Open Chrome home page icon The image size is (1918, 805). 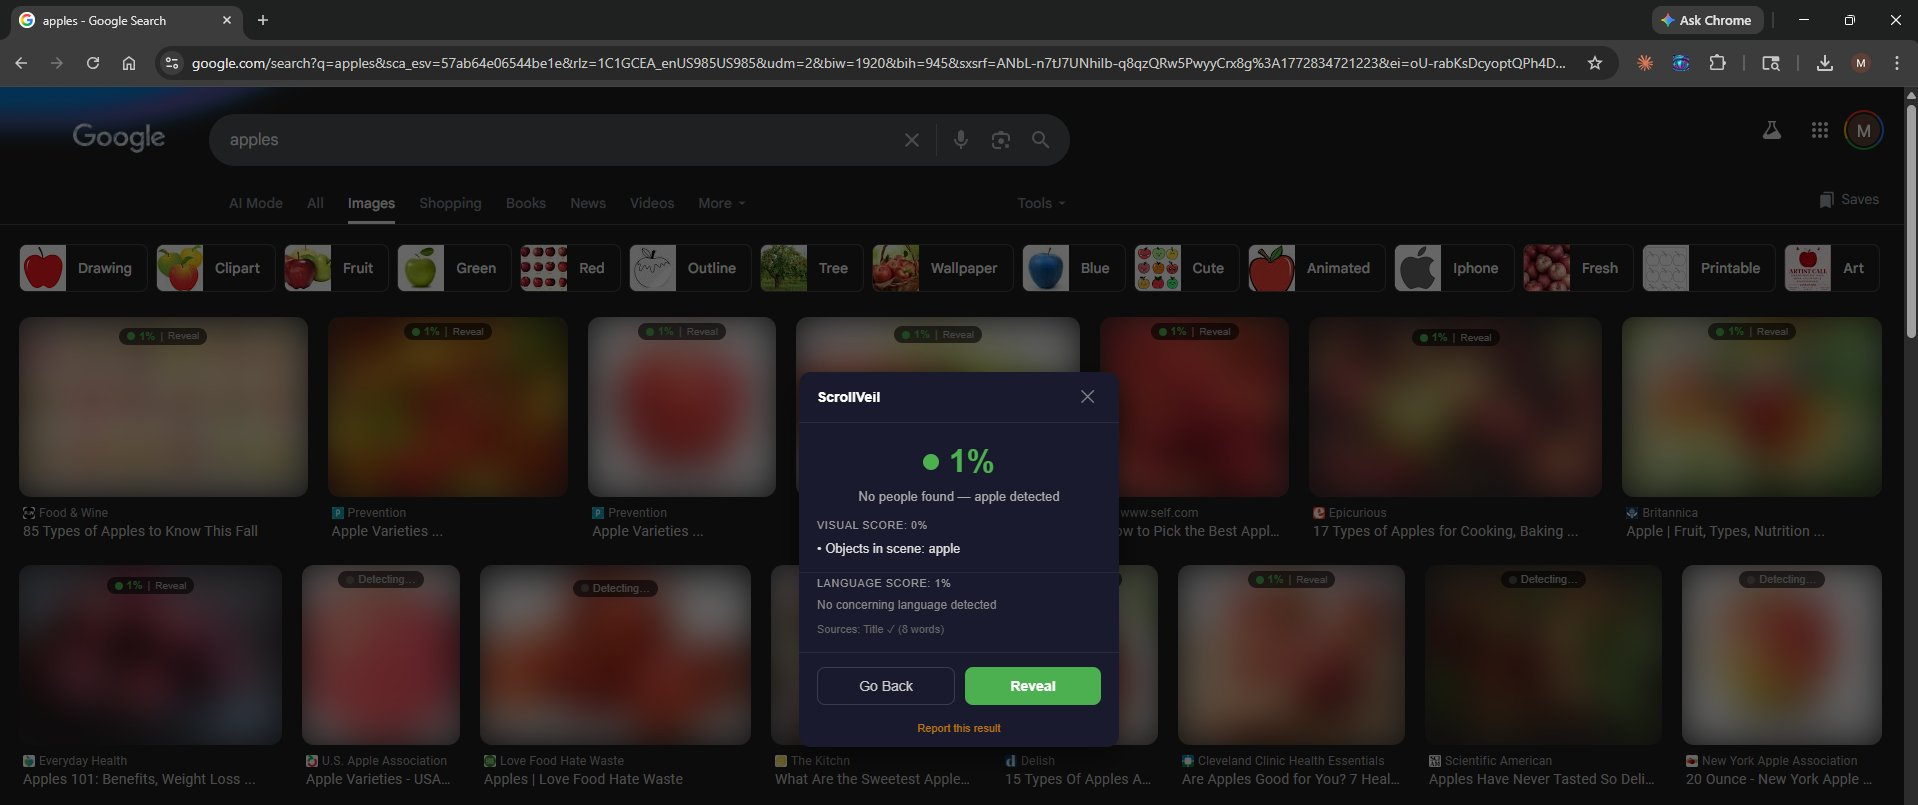(x=129, y=63)
